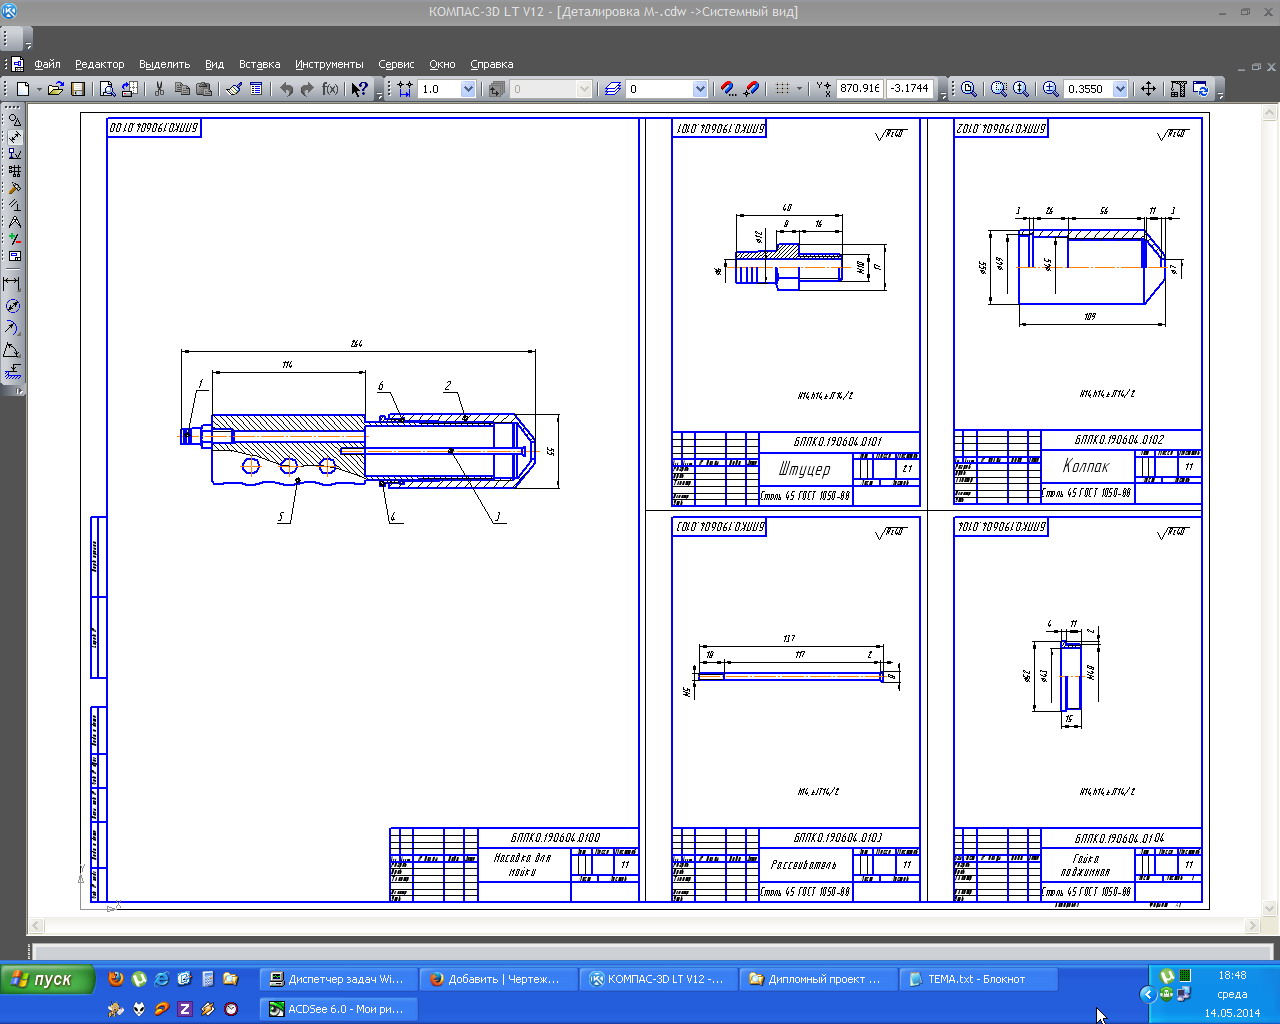1280x1024 pixels.
Task: Open the Сервис menu
Action: click(396, 64)
